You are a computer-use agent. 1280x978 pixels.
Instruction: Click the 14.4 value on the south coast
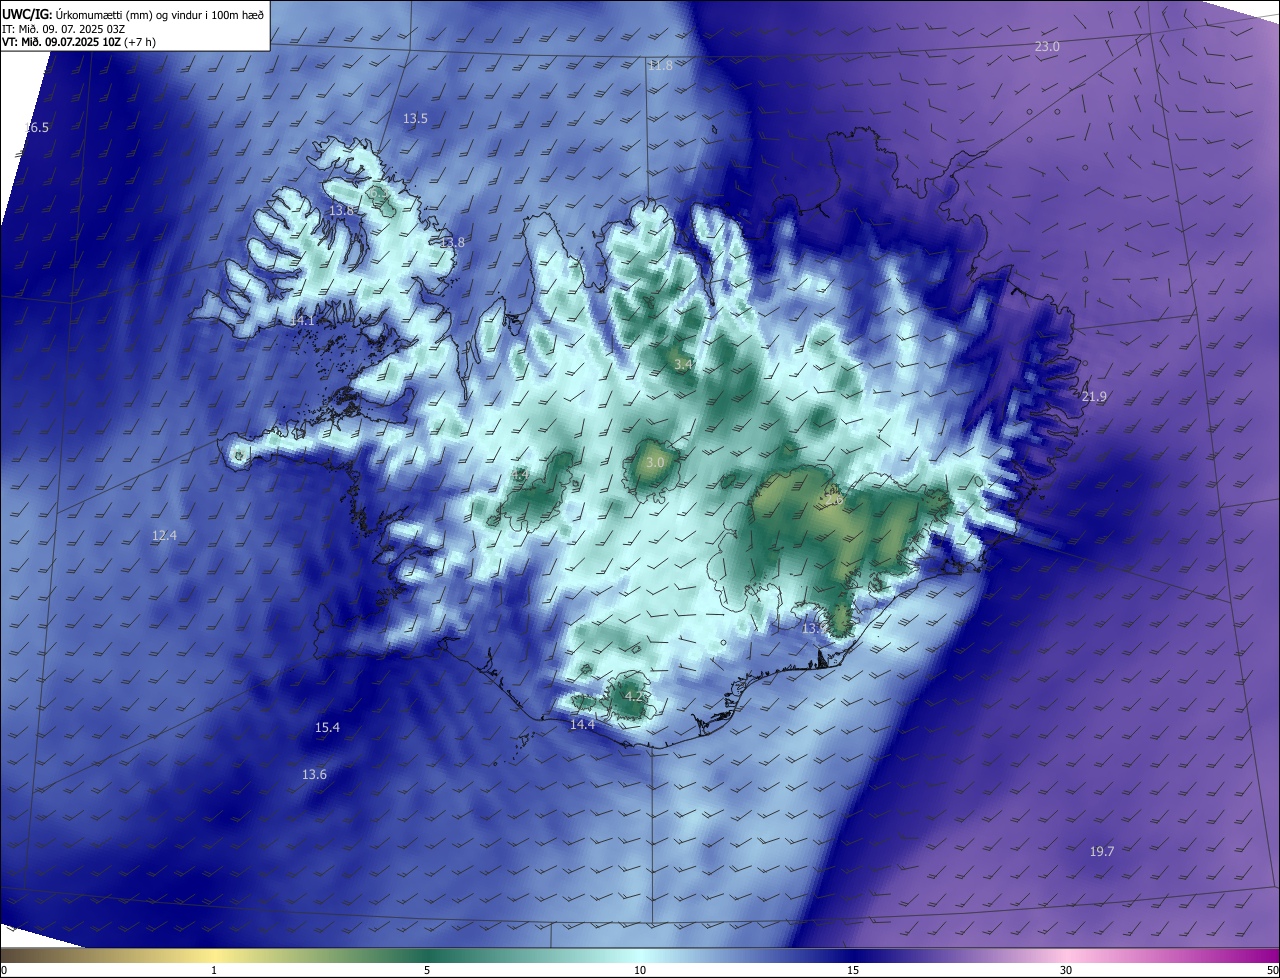(582, 725)
